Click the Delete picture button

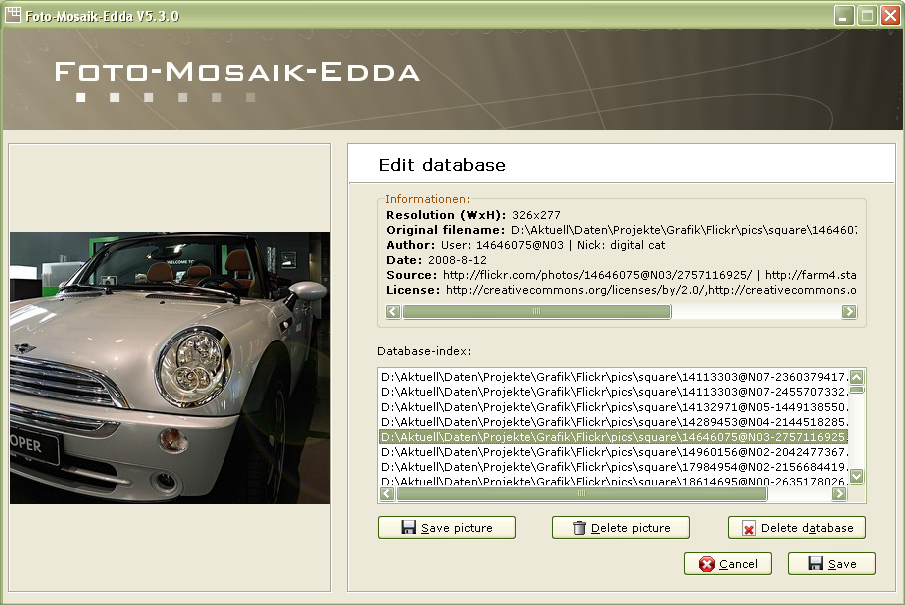click(x=620, y=528)
